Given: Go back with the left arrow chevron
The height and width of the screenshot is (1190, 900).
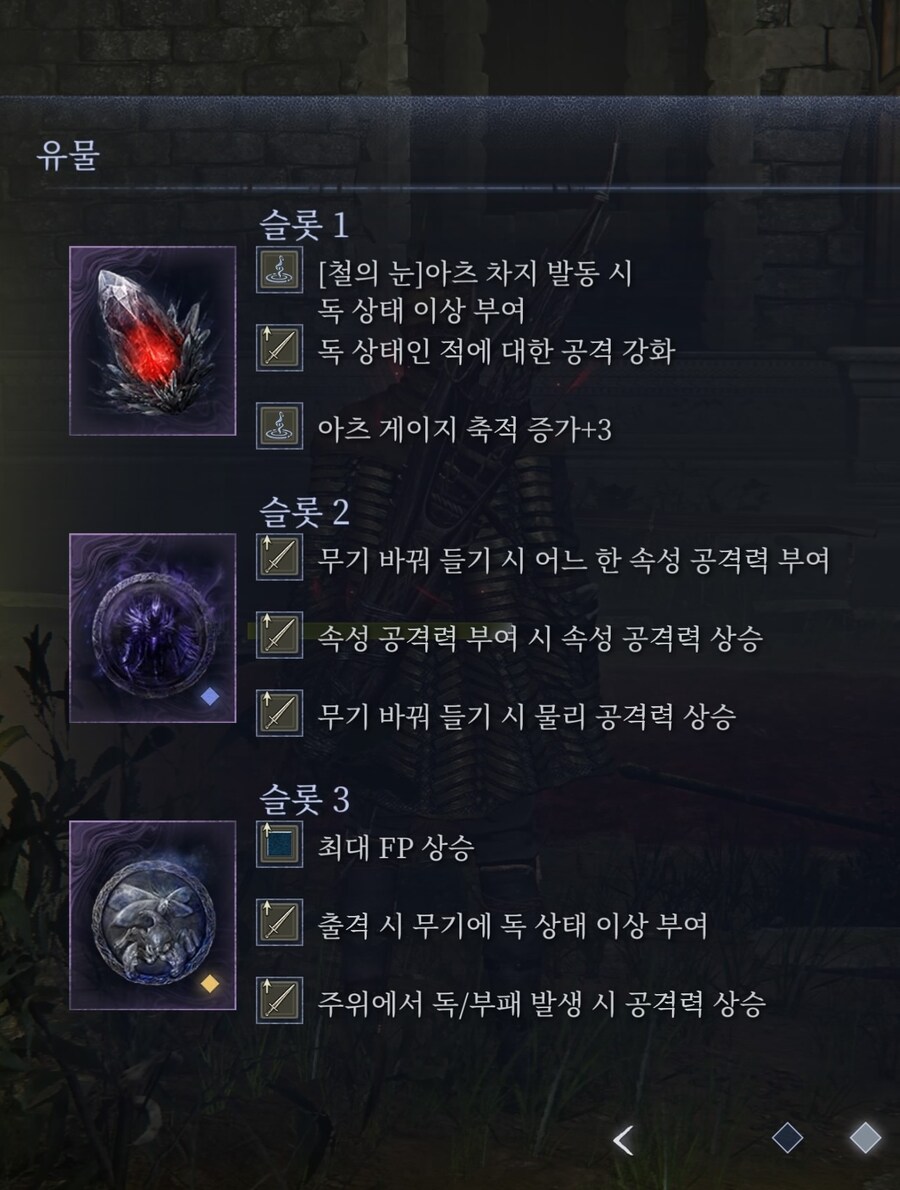Looking at the screenshot, I should [x=624, y=1140].
